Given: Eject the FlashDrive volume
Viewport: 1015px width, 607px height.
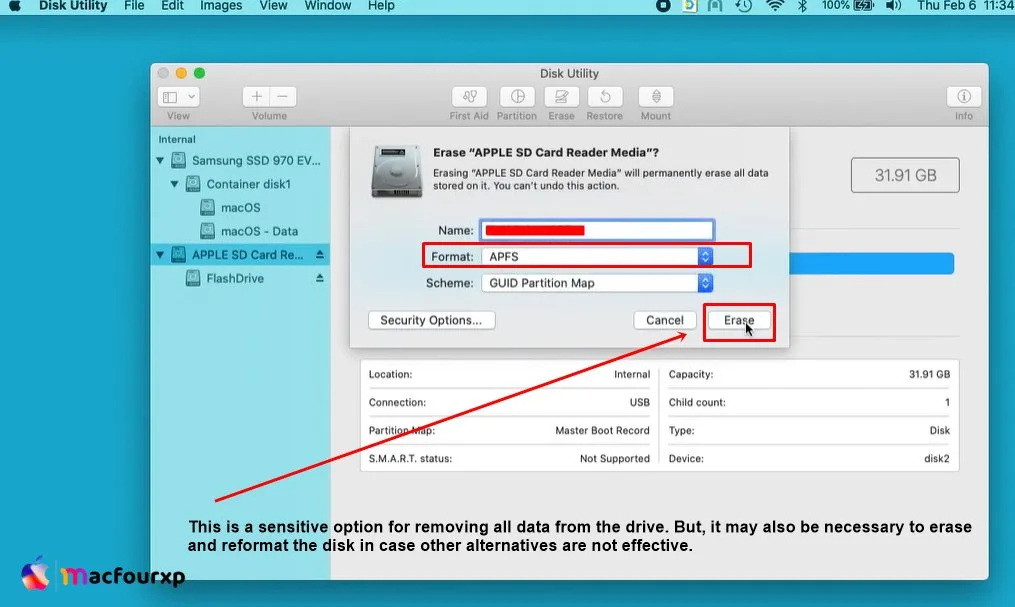Looking at the screenshot, I should (x=320, y=278).
